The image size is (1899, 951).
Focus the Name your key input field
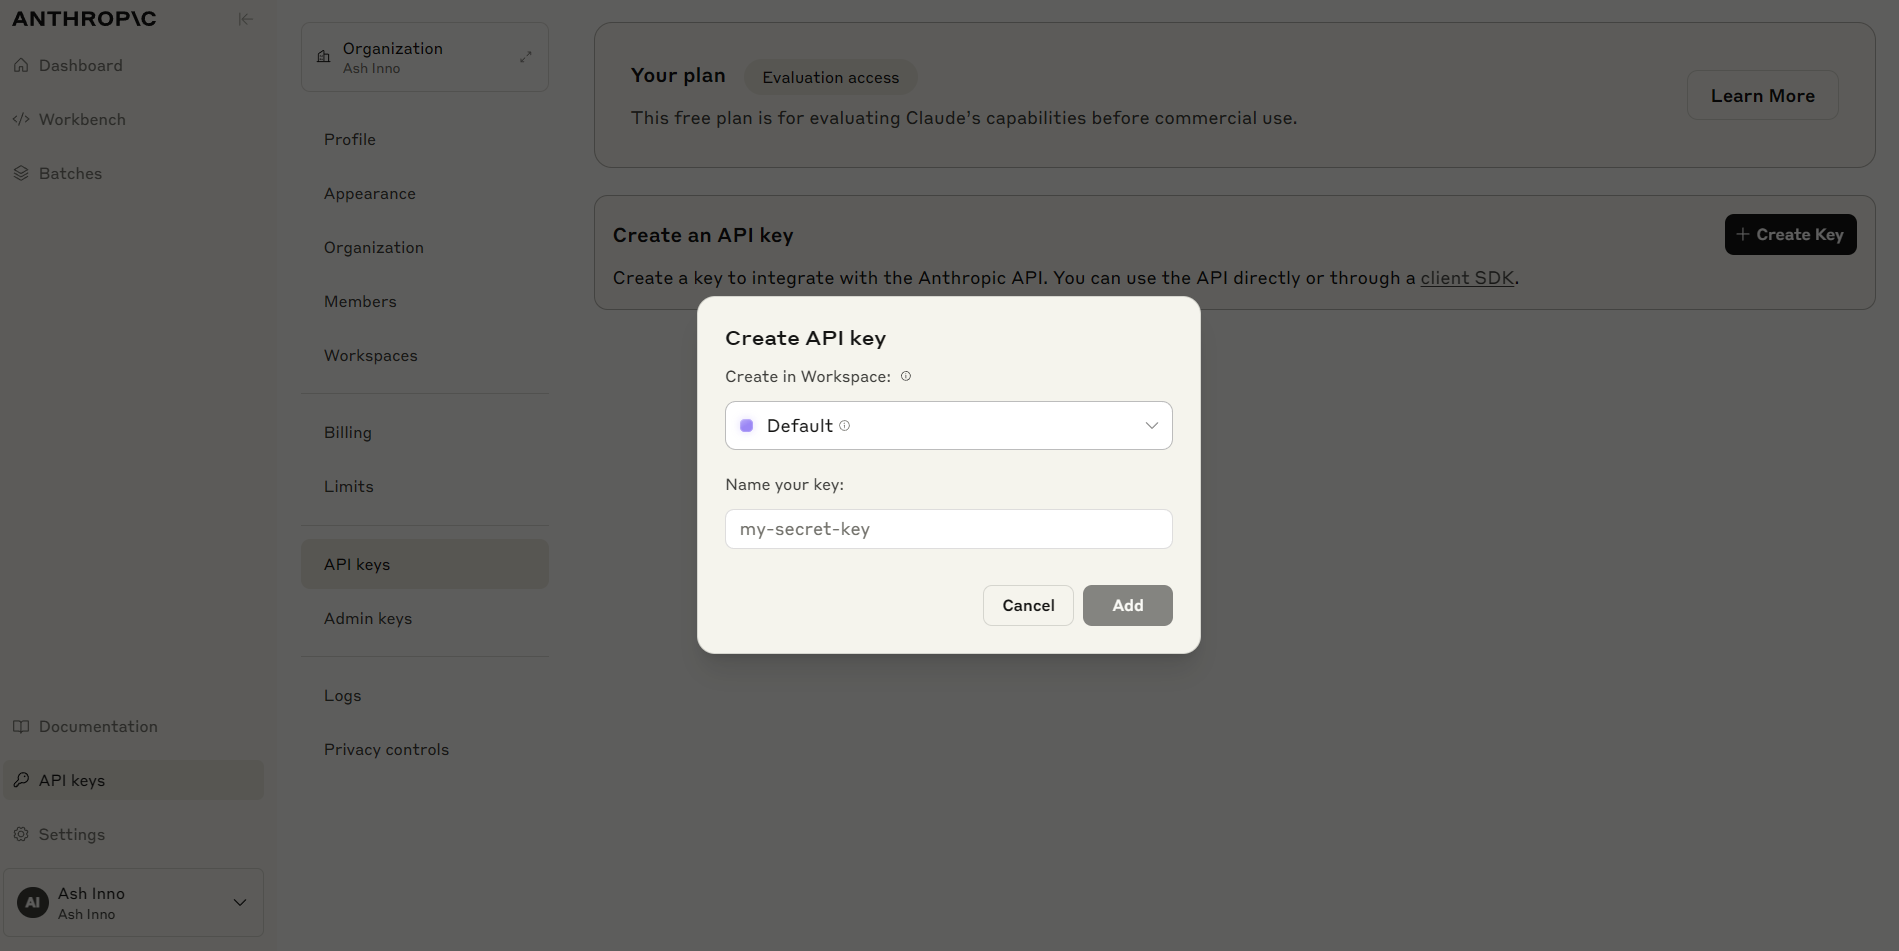click(948, 529)
